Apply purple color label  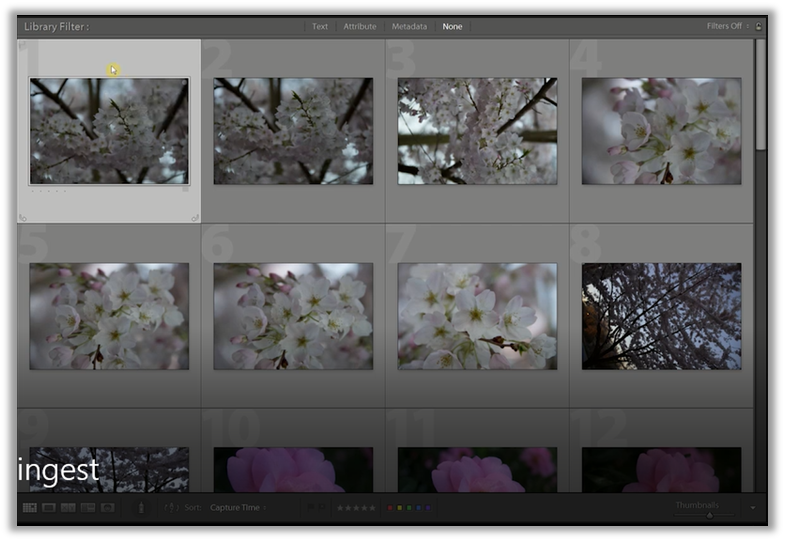point(428,508)
